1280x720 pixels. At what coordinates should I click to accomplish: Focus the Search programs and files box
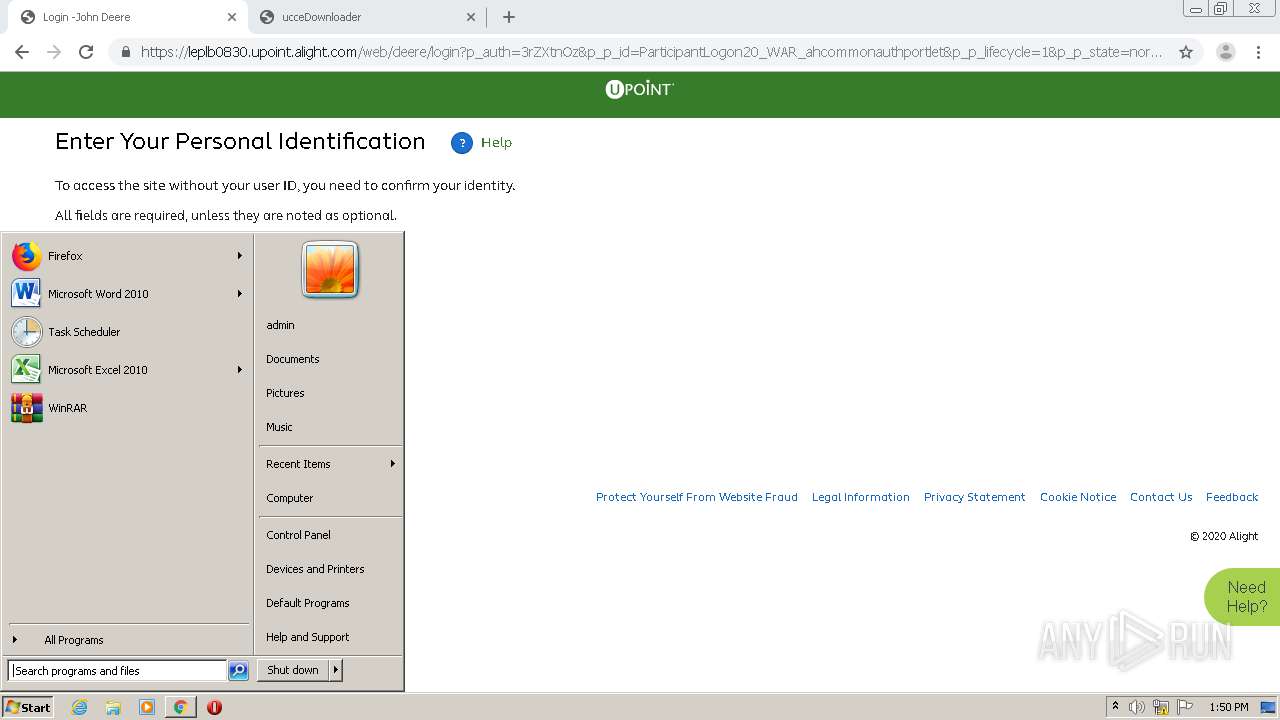pos(118,671)
